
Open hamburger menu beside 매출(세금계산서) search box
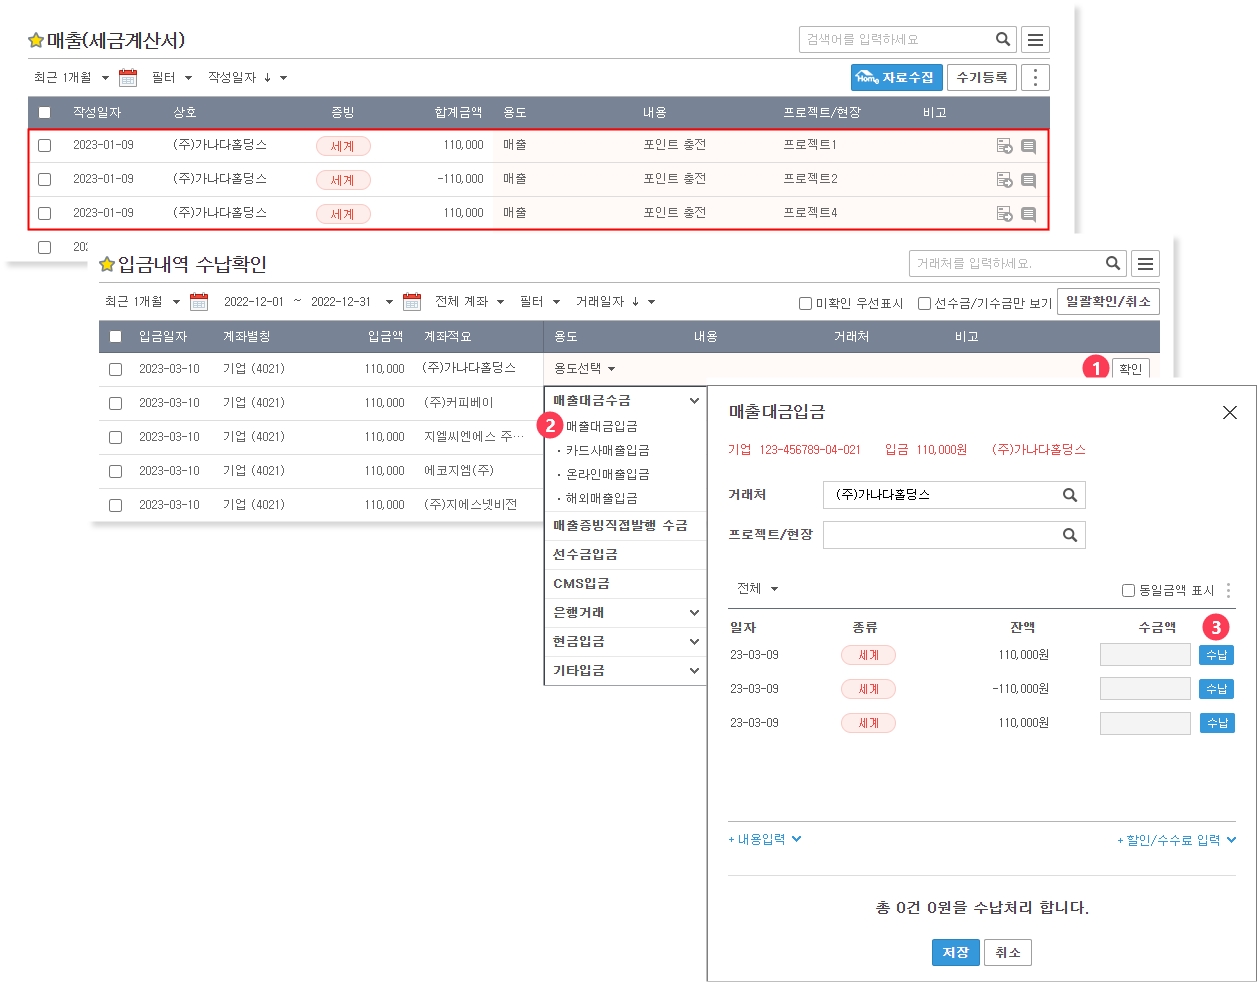[x=1035, y=40]
